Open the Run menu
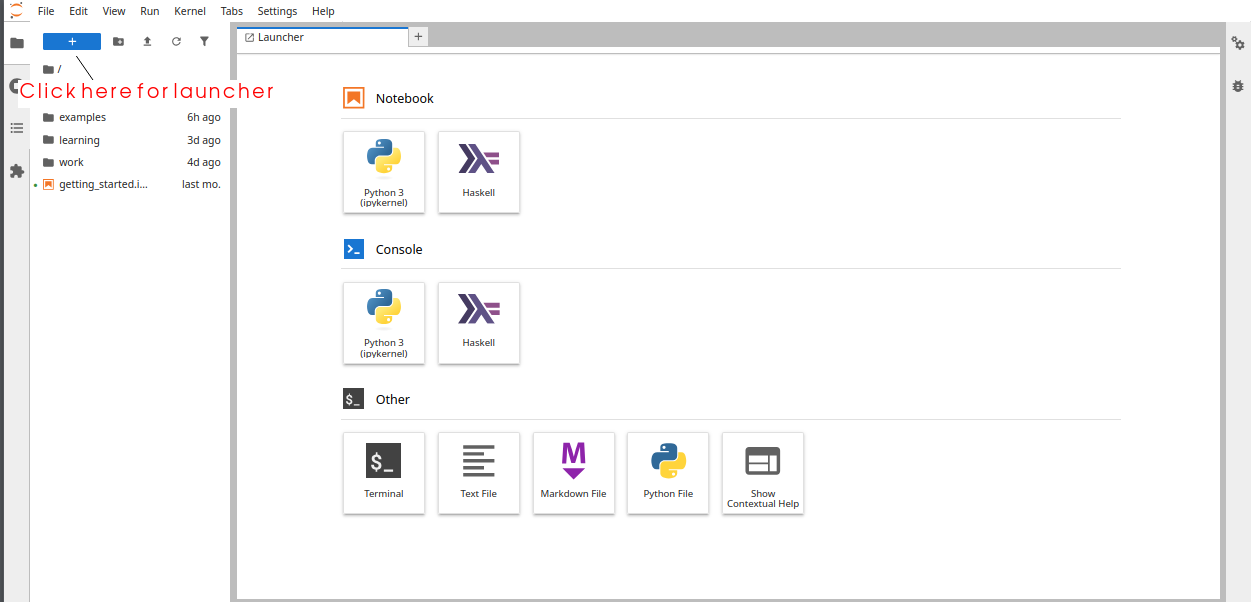Viewport: 1251px width, 602px height. pyautogui.click(x=150, y=11)
